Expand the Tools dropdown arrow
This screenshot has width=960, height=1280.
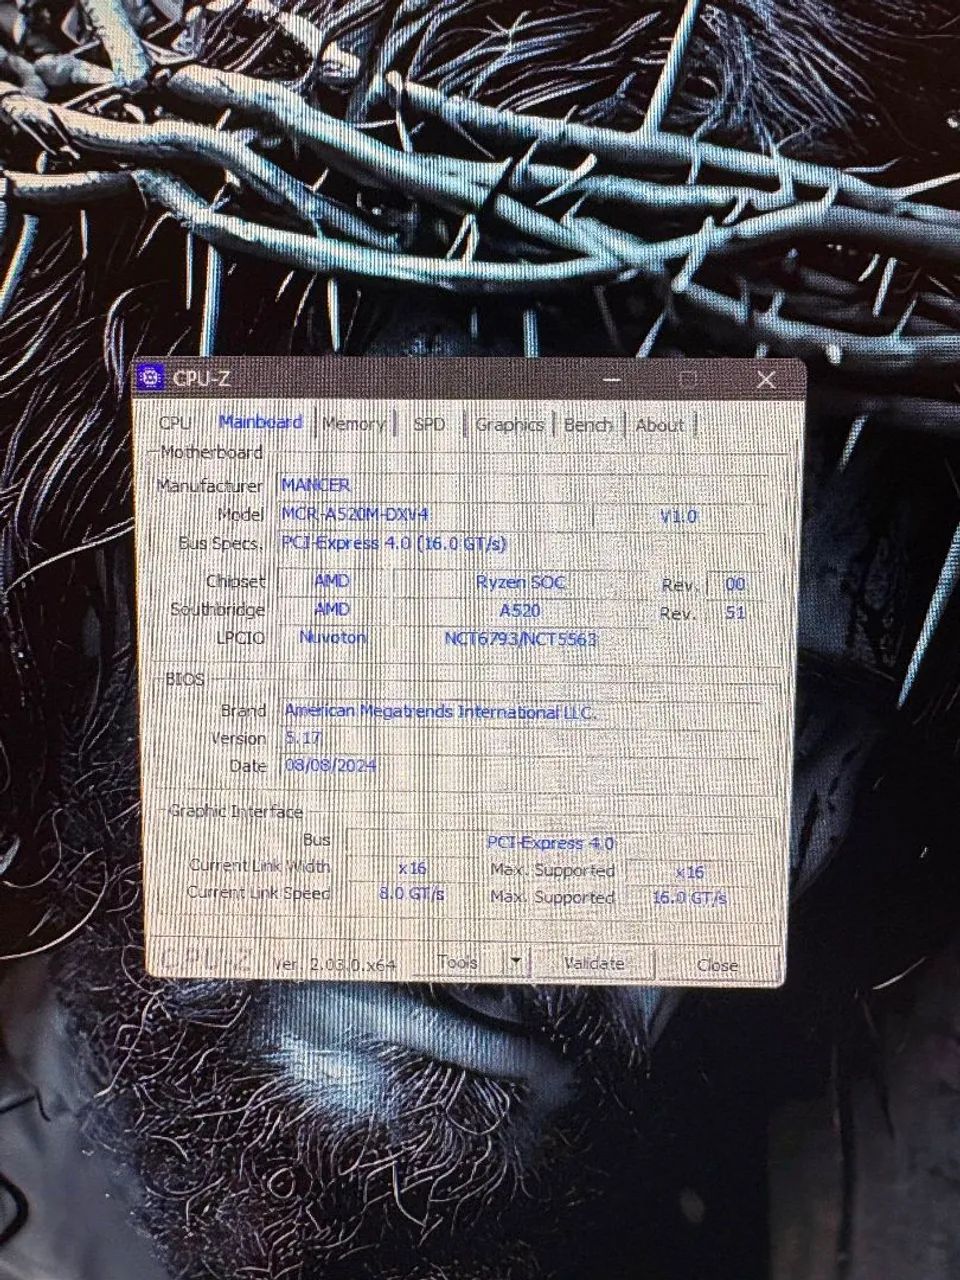[x=516, y=962]
